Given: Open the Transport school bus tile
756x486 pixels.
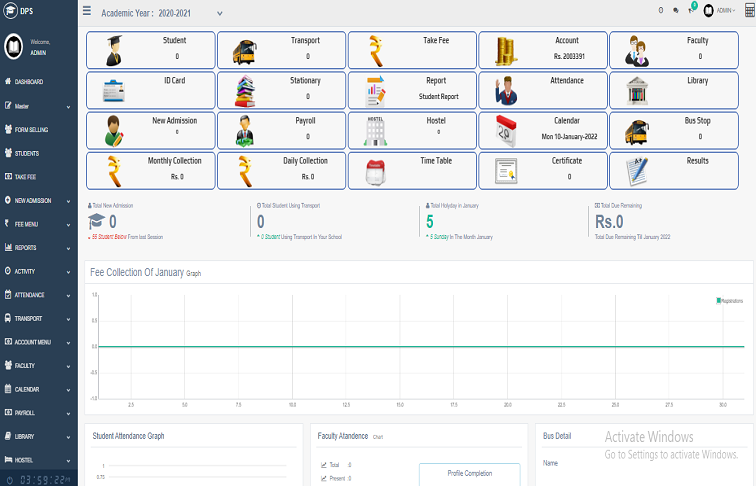Looking at the screenshot, I should (x=282, y=50).
